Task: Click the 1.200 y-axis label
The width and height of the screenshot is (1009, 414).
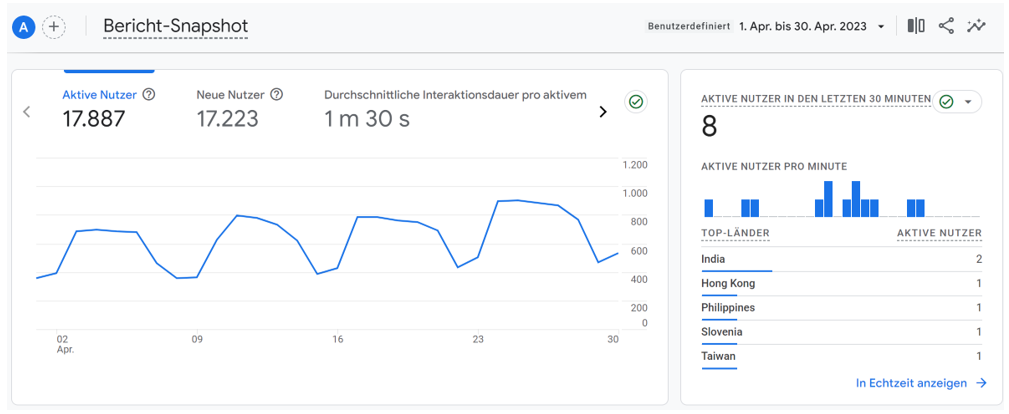Action: tap(634, 165)
